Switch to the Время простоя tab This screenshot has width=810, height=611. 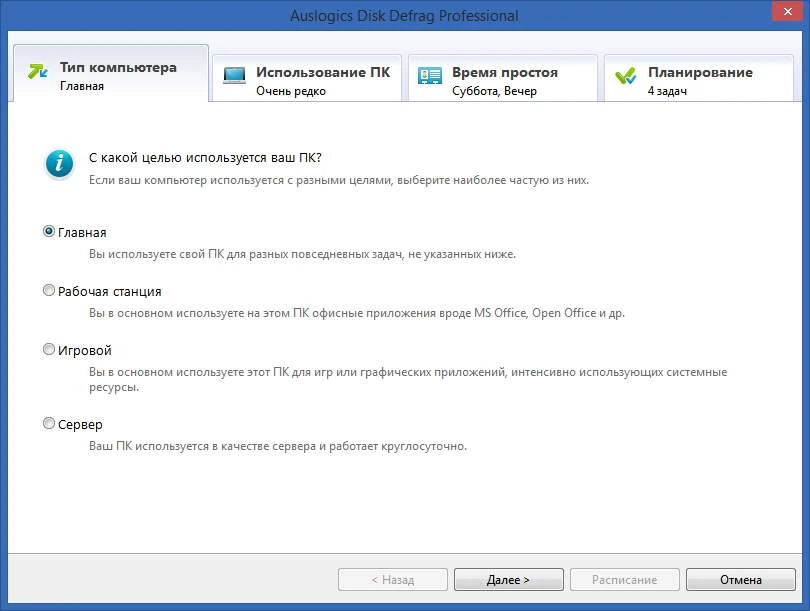click(x=503, y=78)
